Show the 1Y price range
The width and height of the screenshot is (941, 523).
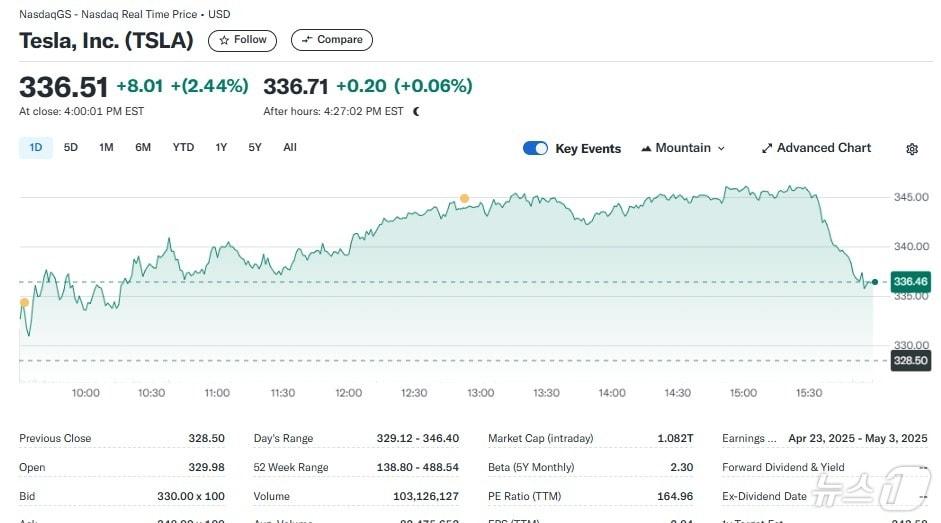pyautogui.click(x=221, y=148)
